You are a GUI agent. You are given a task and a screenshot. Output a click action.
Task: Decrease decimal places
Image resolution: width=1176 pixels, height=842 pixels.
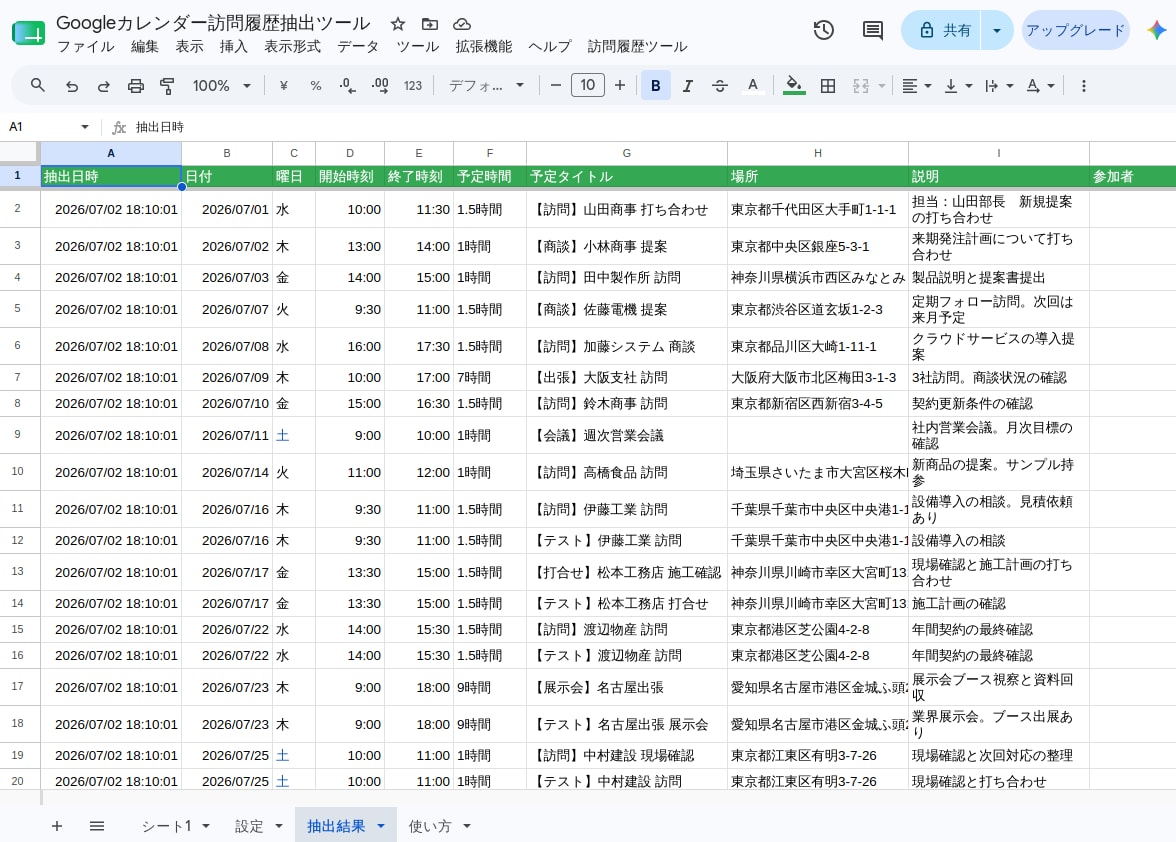[x=347, y=85]
